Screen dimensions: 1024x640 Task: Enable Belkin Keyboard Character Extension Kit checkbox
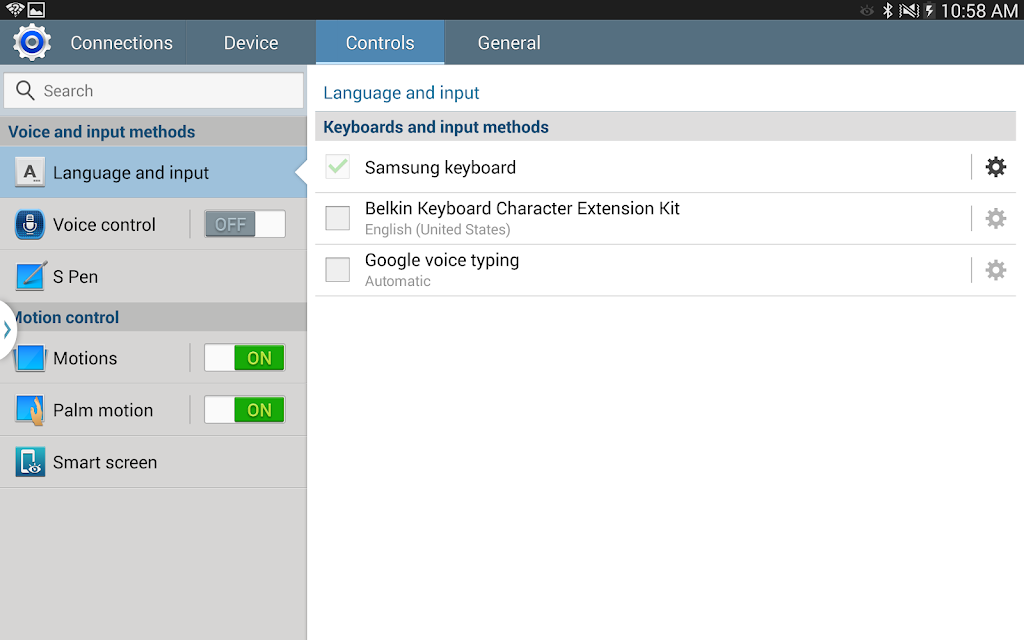(x=338, y=218)
